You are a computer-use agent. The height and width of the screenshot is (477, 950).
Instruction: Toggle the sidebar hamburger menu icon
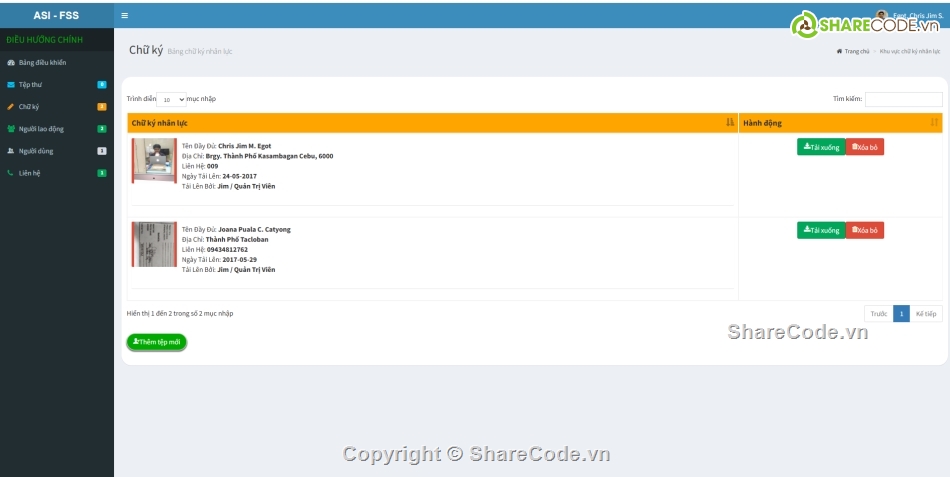(x=124, y=16)
